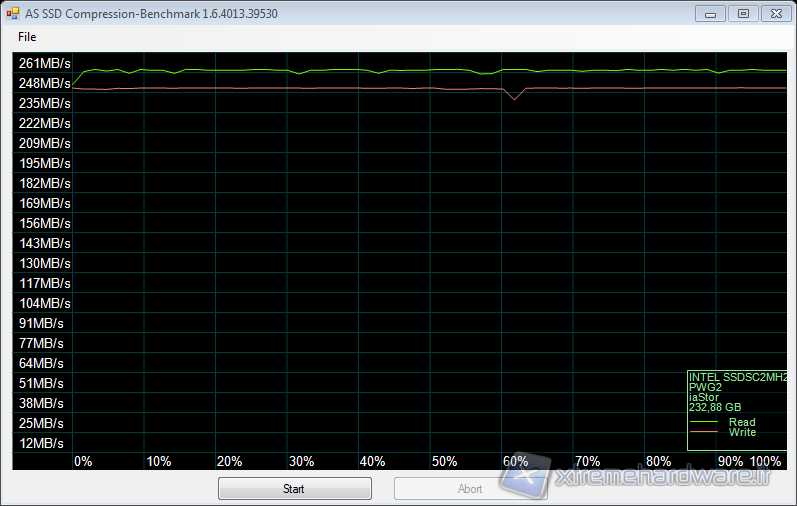Viewport: 797px width, 506px height.
Task: Select the INTEL SSDSC2MH2 drive name label
Action: pos(738,377)
